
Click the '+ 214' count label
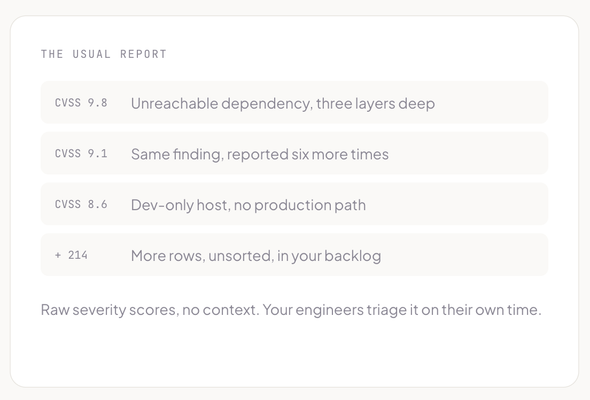(x=71, y=255)
